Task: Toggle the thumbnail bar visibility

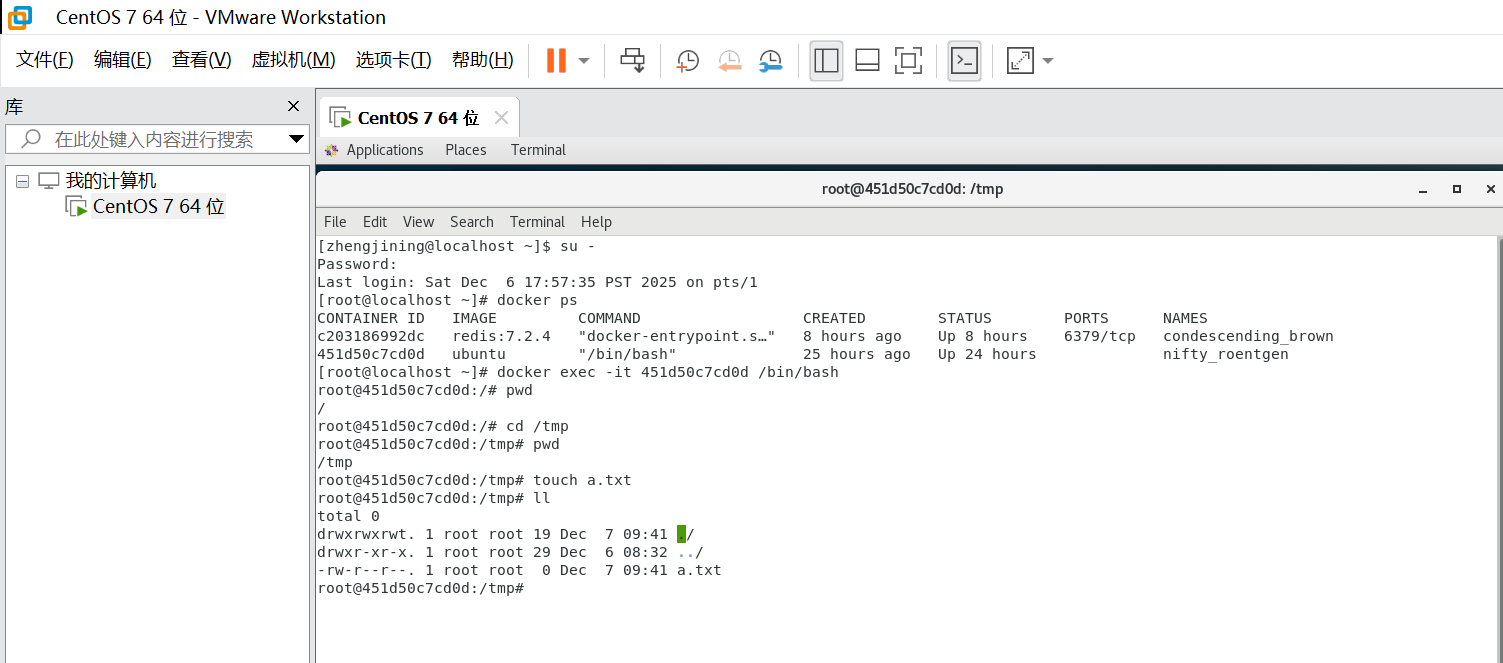Action: pyautogui.click(x=866, y=61)
